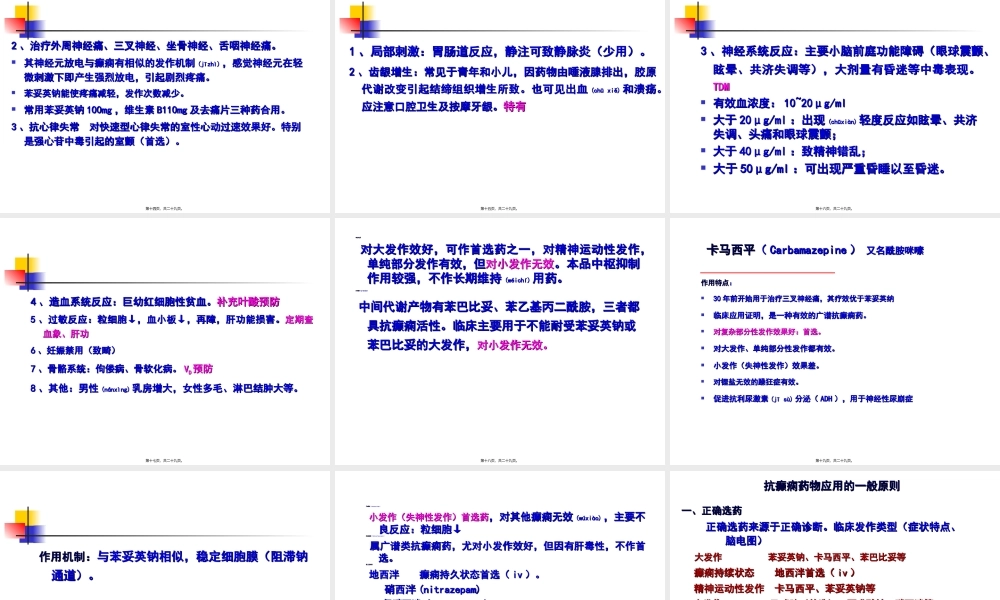
Task: Select the bullet before 对大发作、单纯部分性发作都有效
Action: click(701, 348)
